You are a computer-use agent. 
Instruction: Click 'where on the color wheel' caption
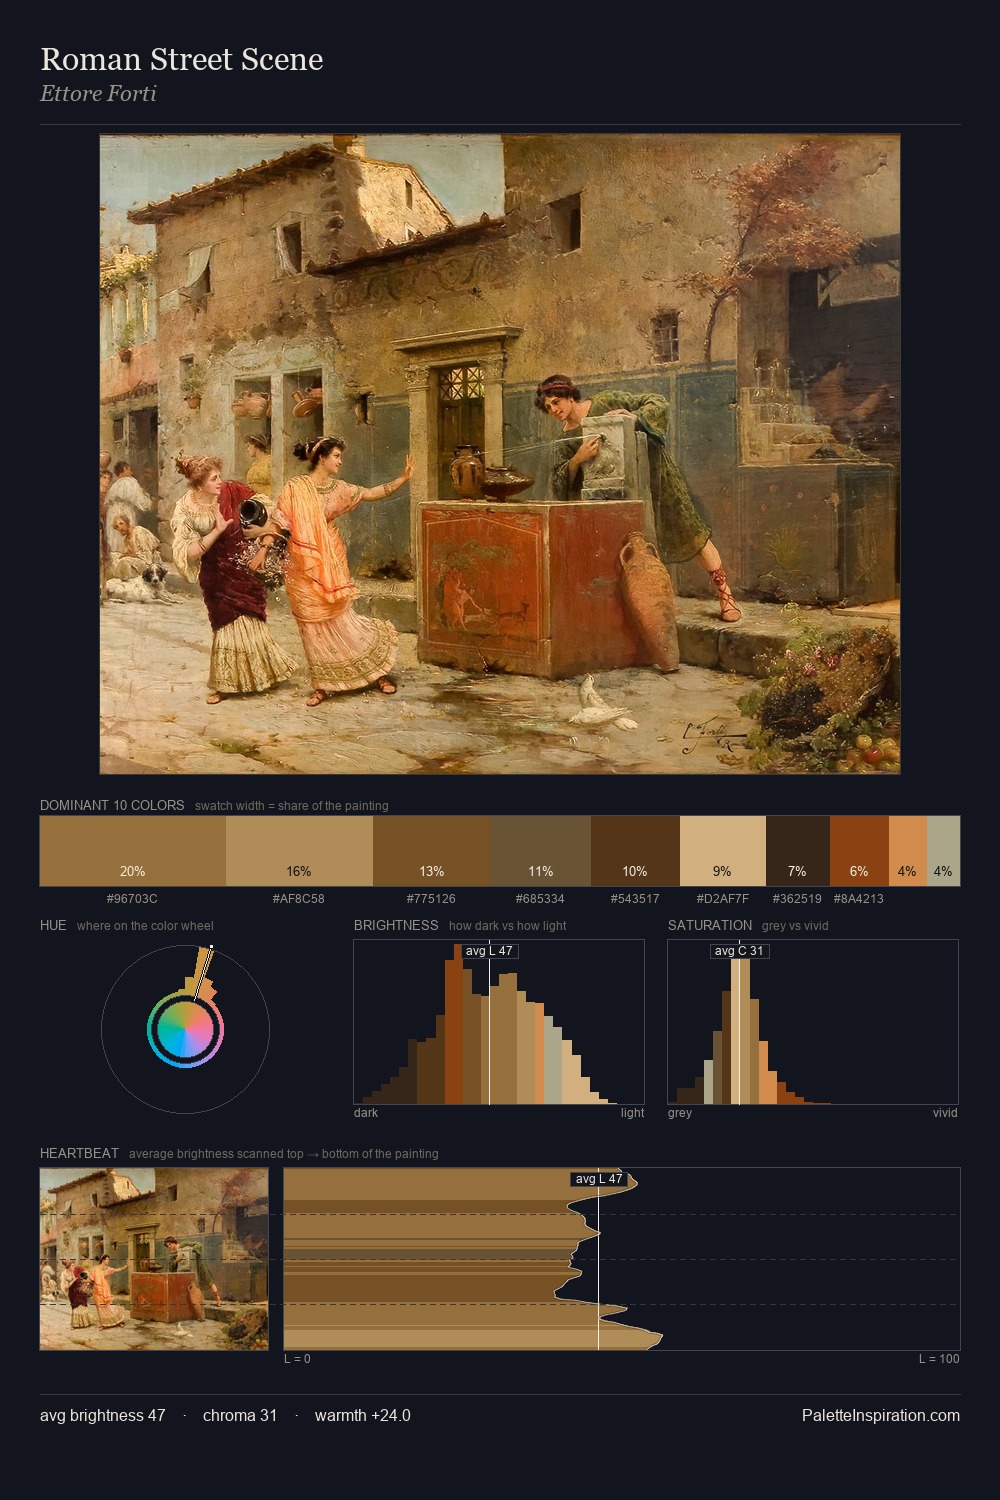[145, 926]
